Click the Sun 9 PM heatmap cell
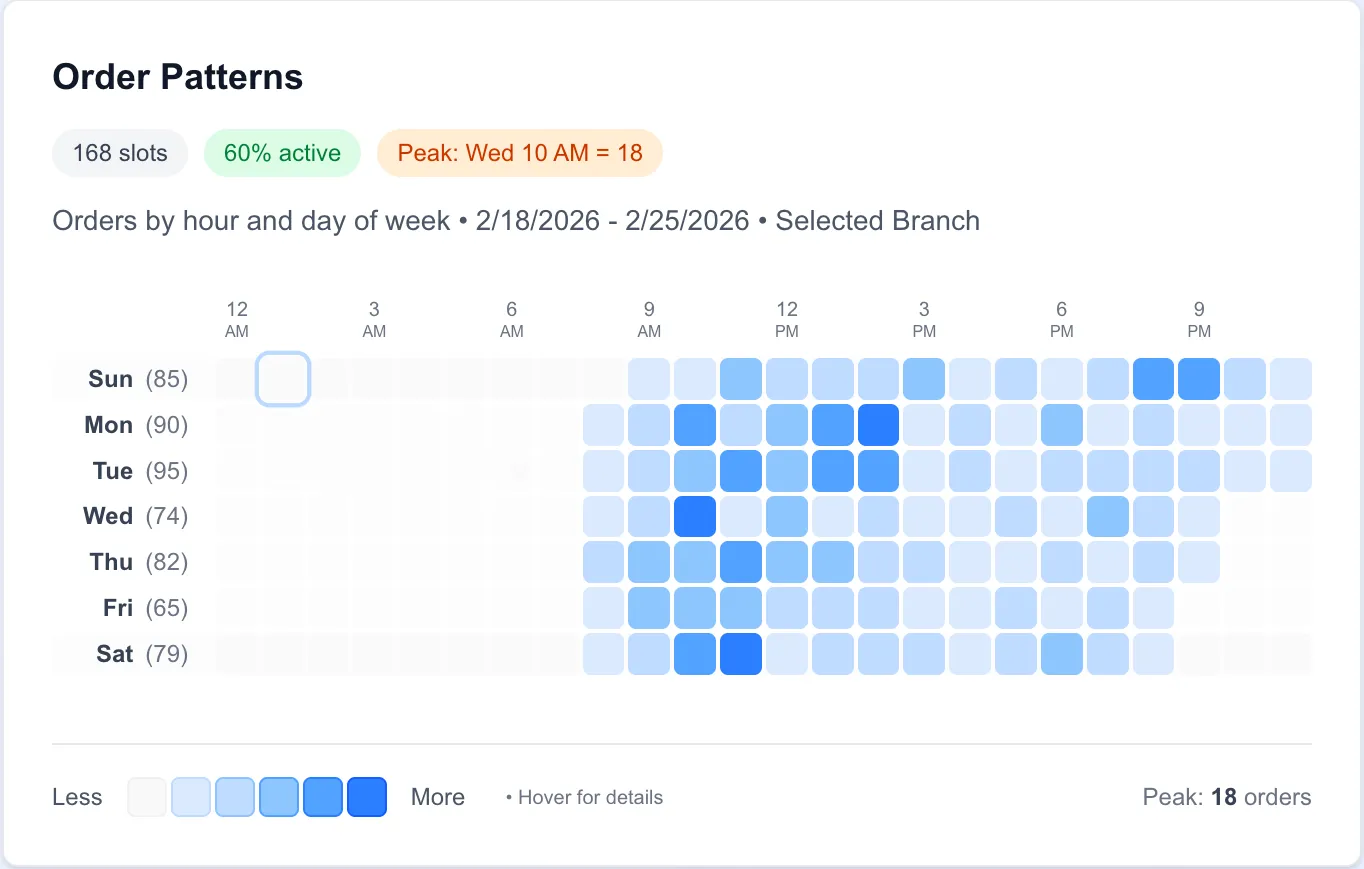Image resolution: width=1364 pixels, height=869 pixels. (1199, 379)
